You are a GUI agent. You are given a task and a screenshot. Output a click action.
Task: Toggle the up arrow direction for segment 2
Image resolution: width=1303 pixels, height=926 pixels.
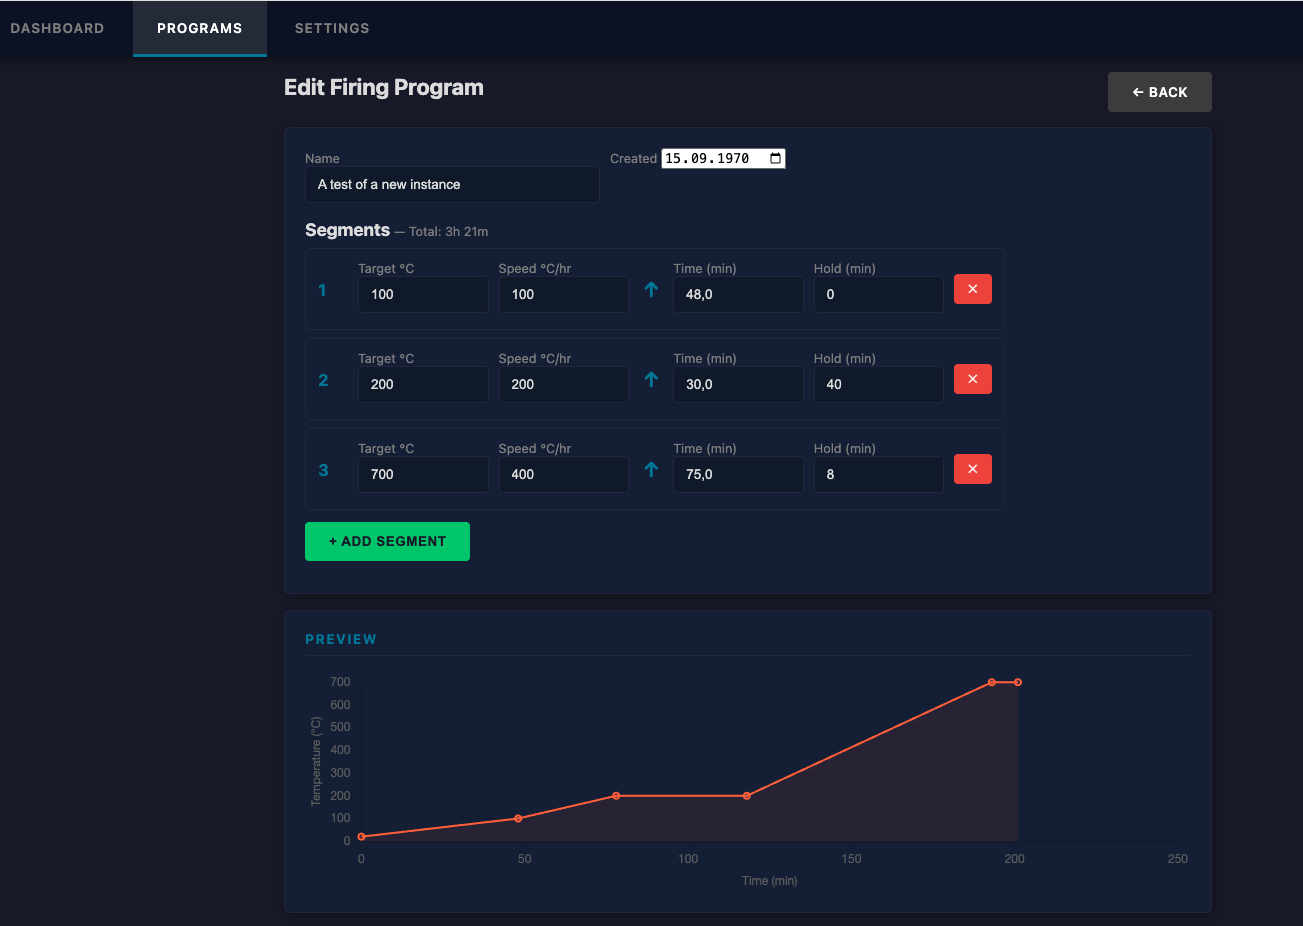pos(651,379)
